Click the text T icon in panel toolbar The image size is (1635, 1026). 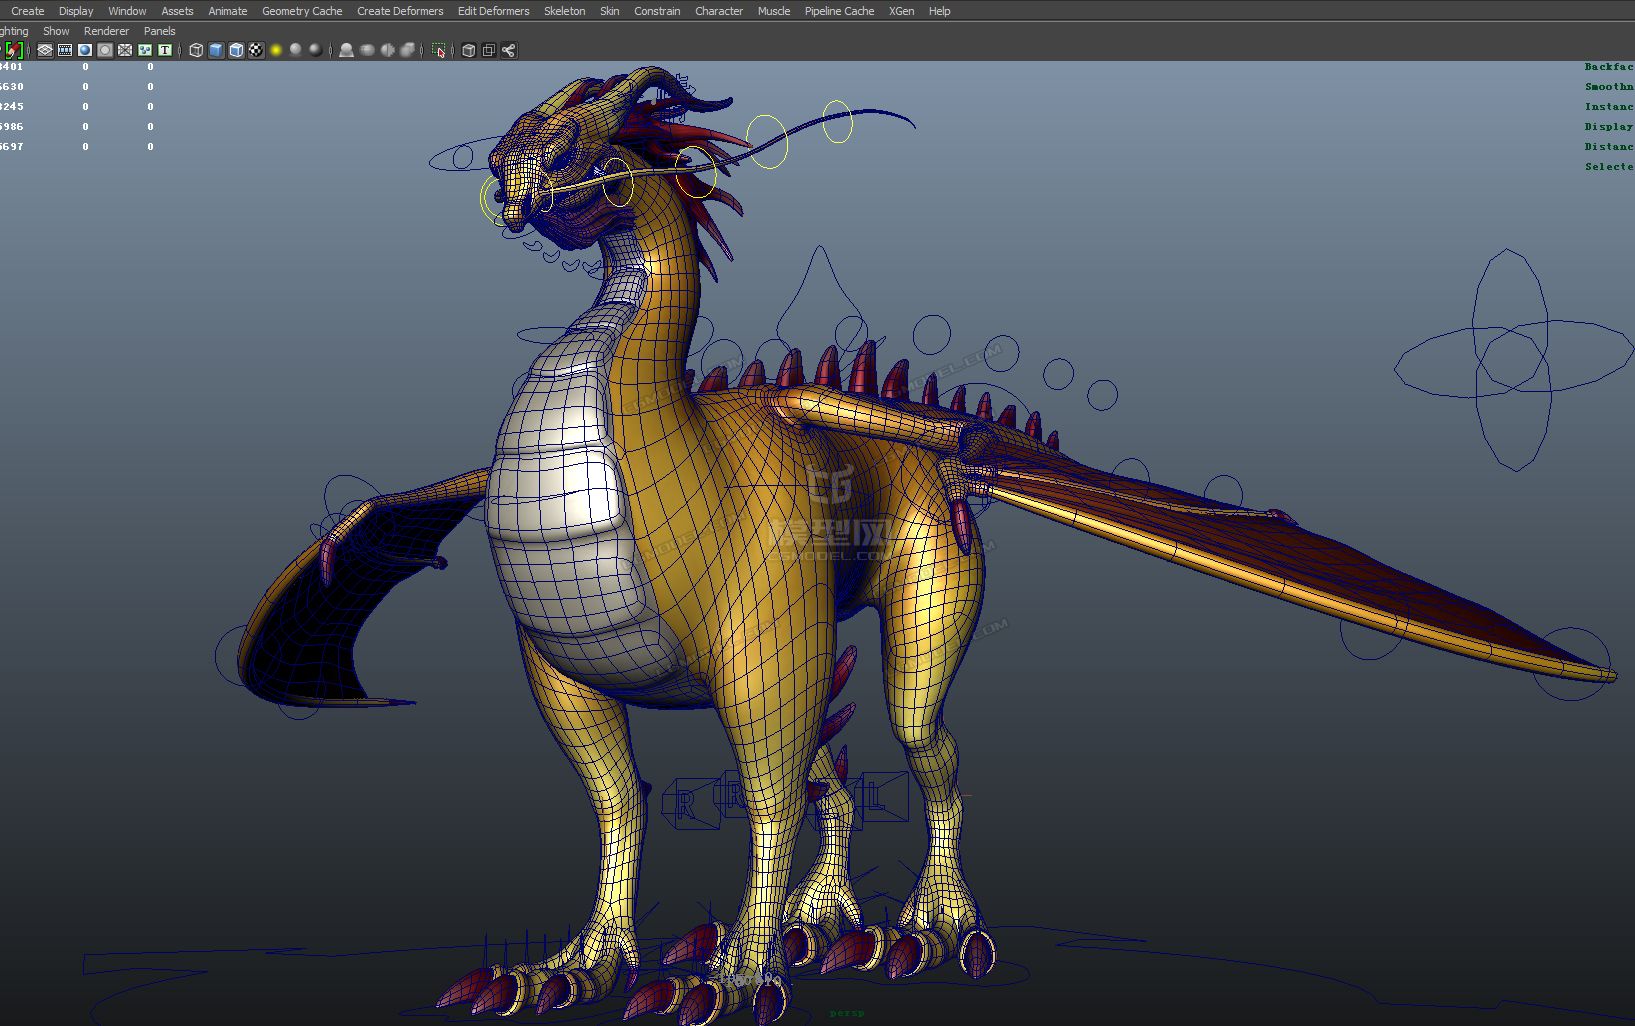click(165, 50)
